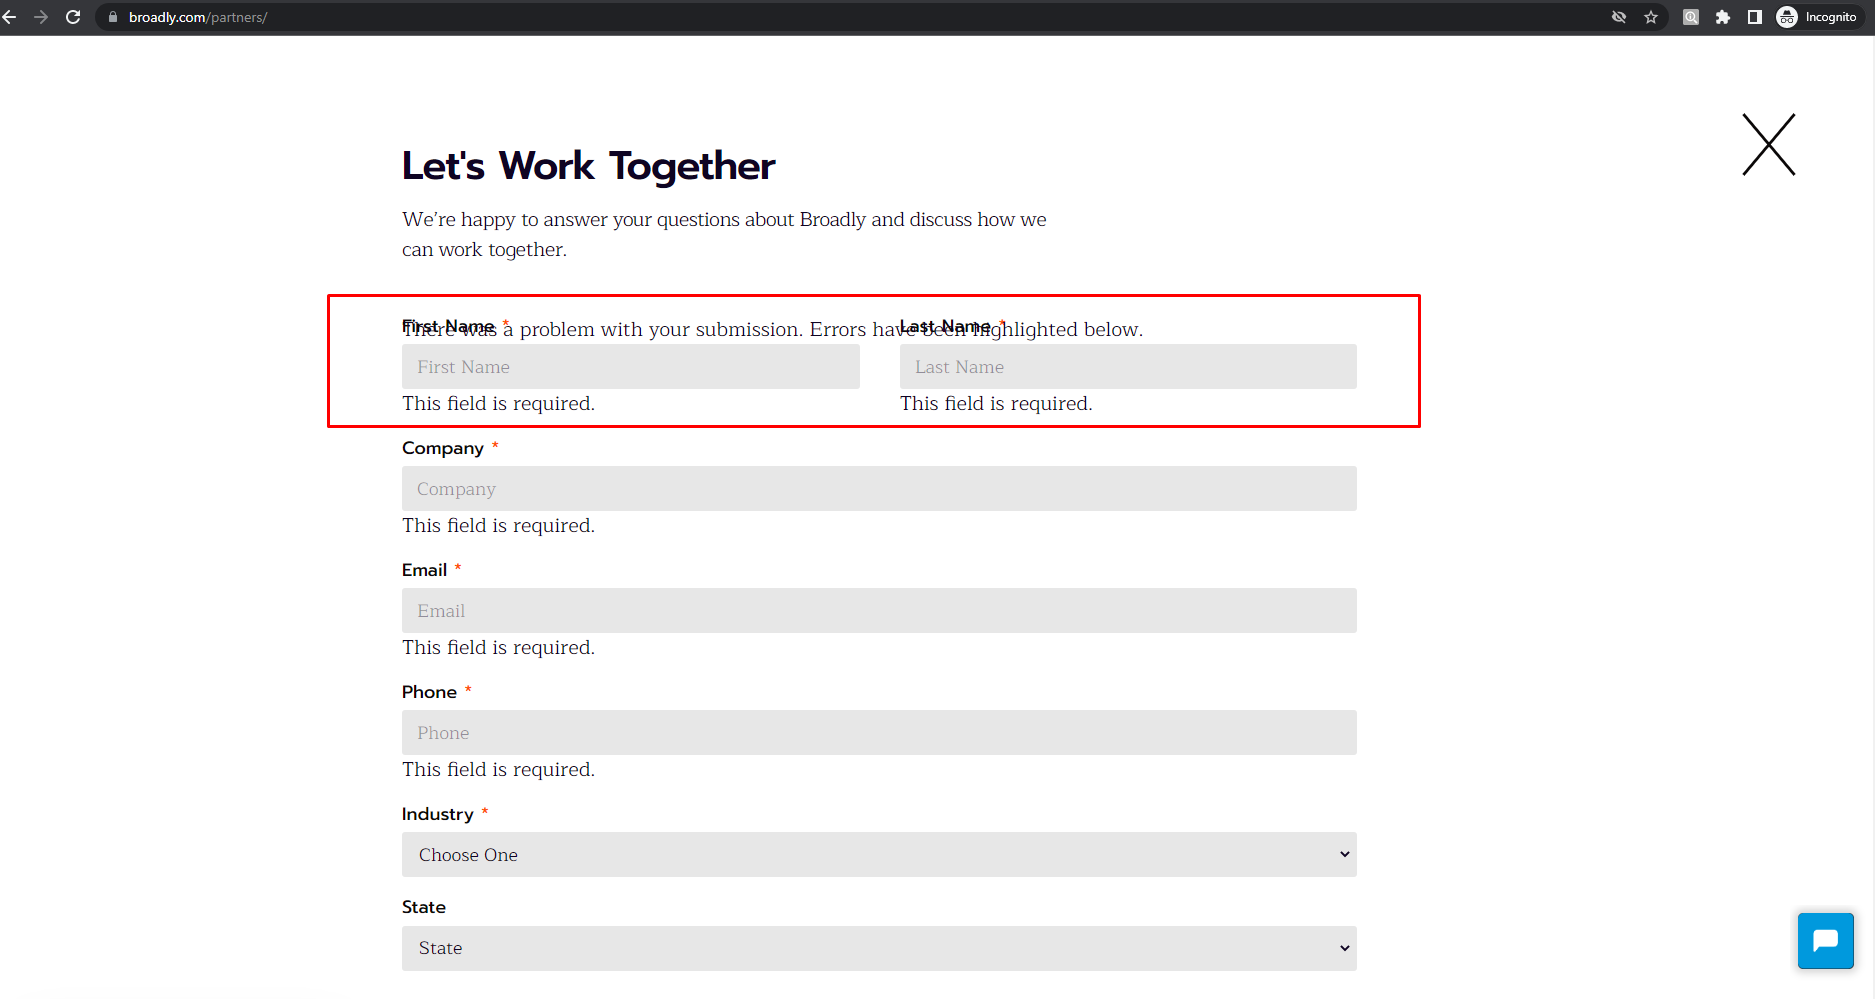The image size is (1875, 999).
Task: Expand the State dropdown
Action: 879,948
